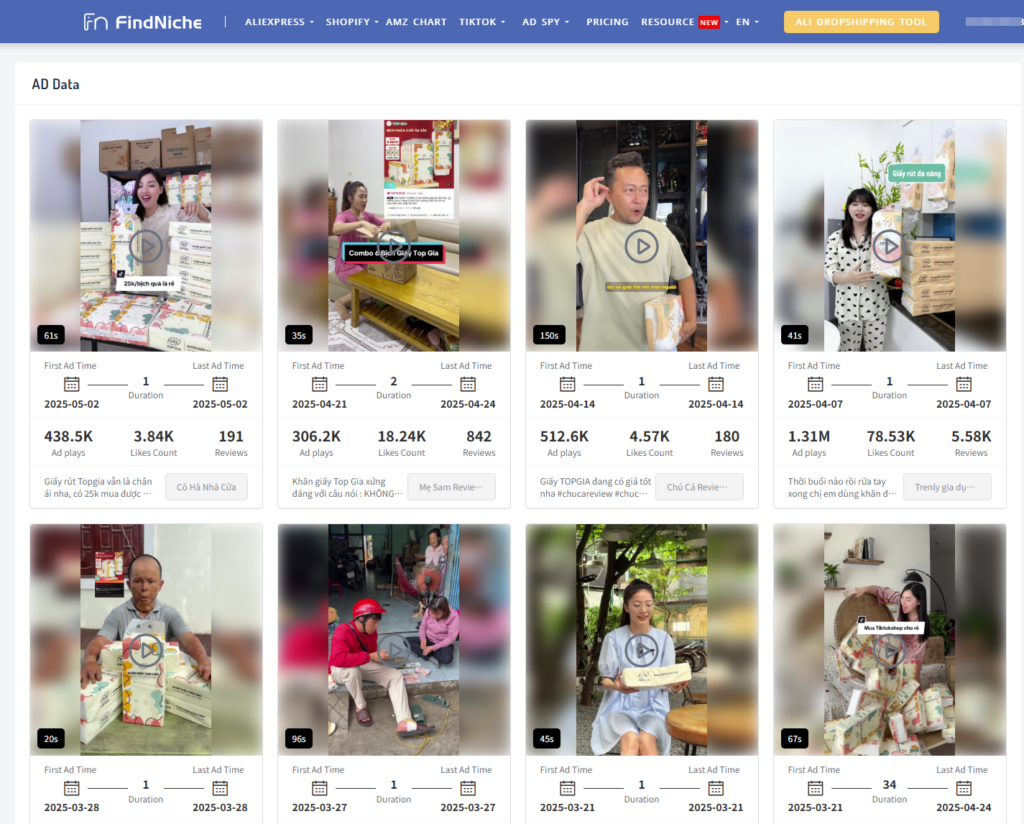
Task: Click Last Ad Time calendar icon for 2025-03-27
Action: coord(468,788)
